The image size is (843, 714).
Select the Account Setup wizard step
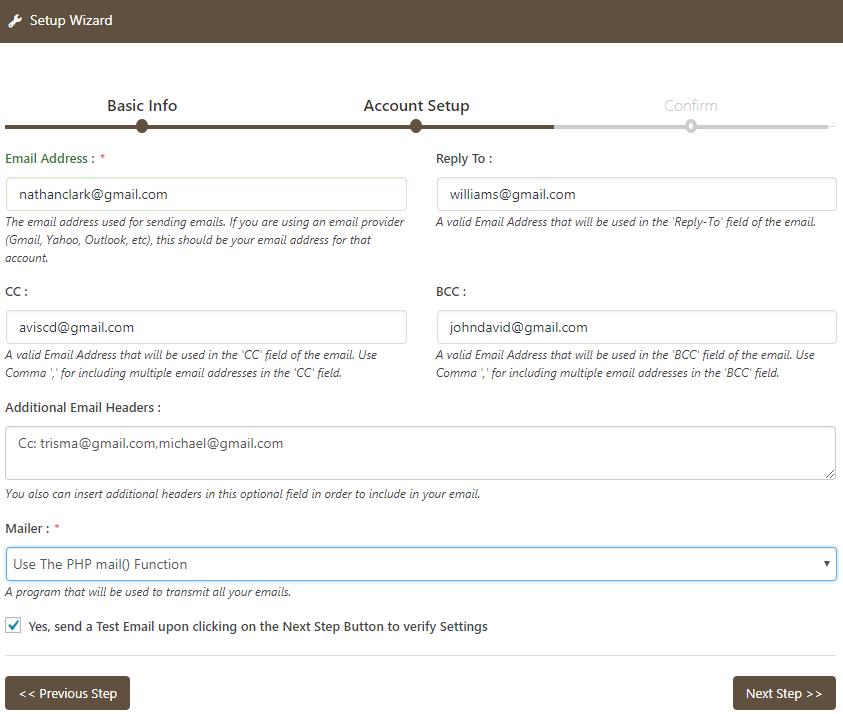point(416,106)
